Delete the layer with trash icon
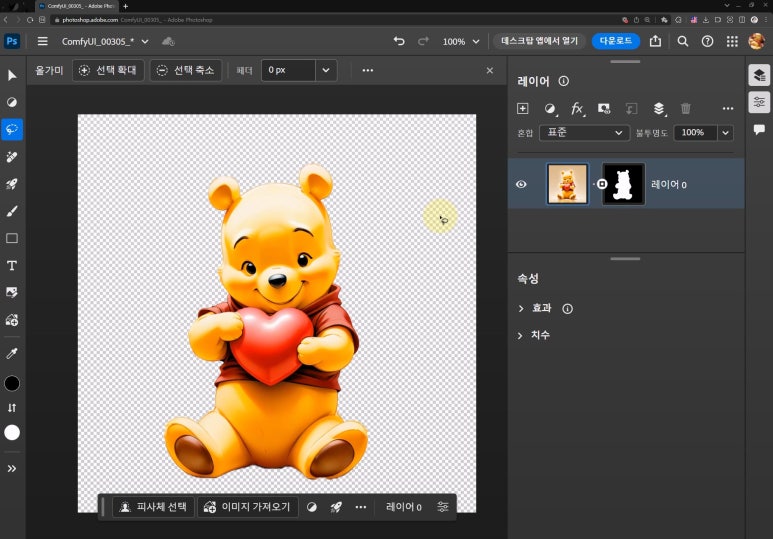Viewport: 773px width, 539px height. (686, 108)
